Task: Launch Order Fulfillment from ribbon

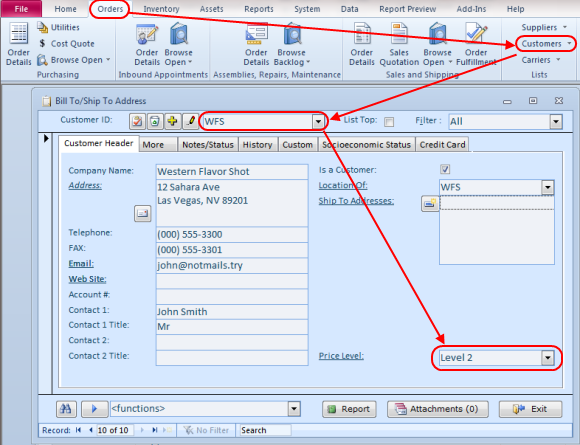Action: pos(476,44)
